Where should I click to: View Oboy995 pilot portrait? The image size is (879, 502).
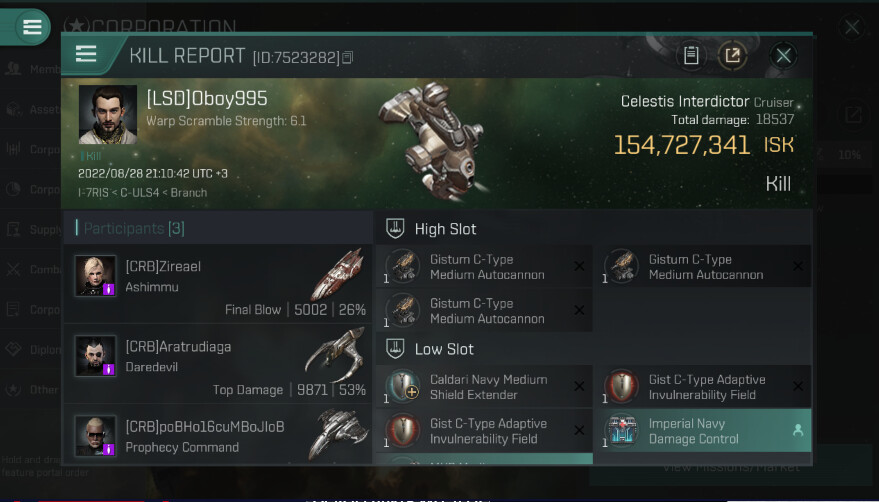click(108, 114)
